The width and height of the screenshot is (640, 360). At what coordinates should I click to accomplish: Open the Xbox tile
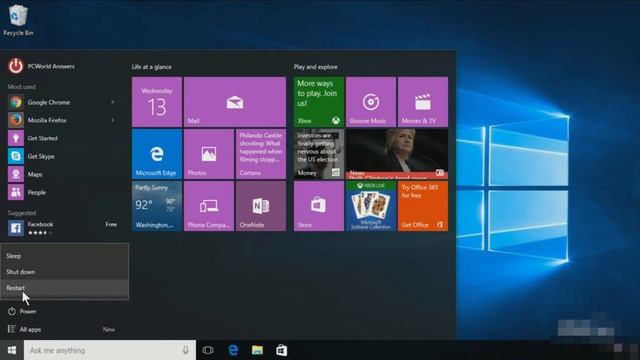[x=319, y=102]
